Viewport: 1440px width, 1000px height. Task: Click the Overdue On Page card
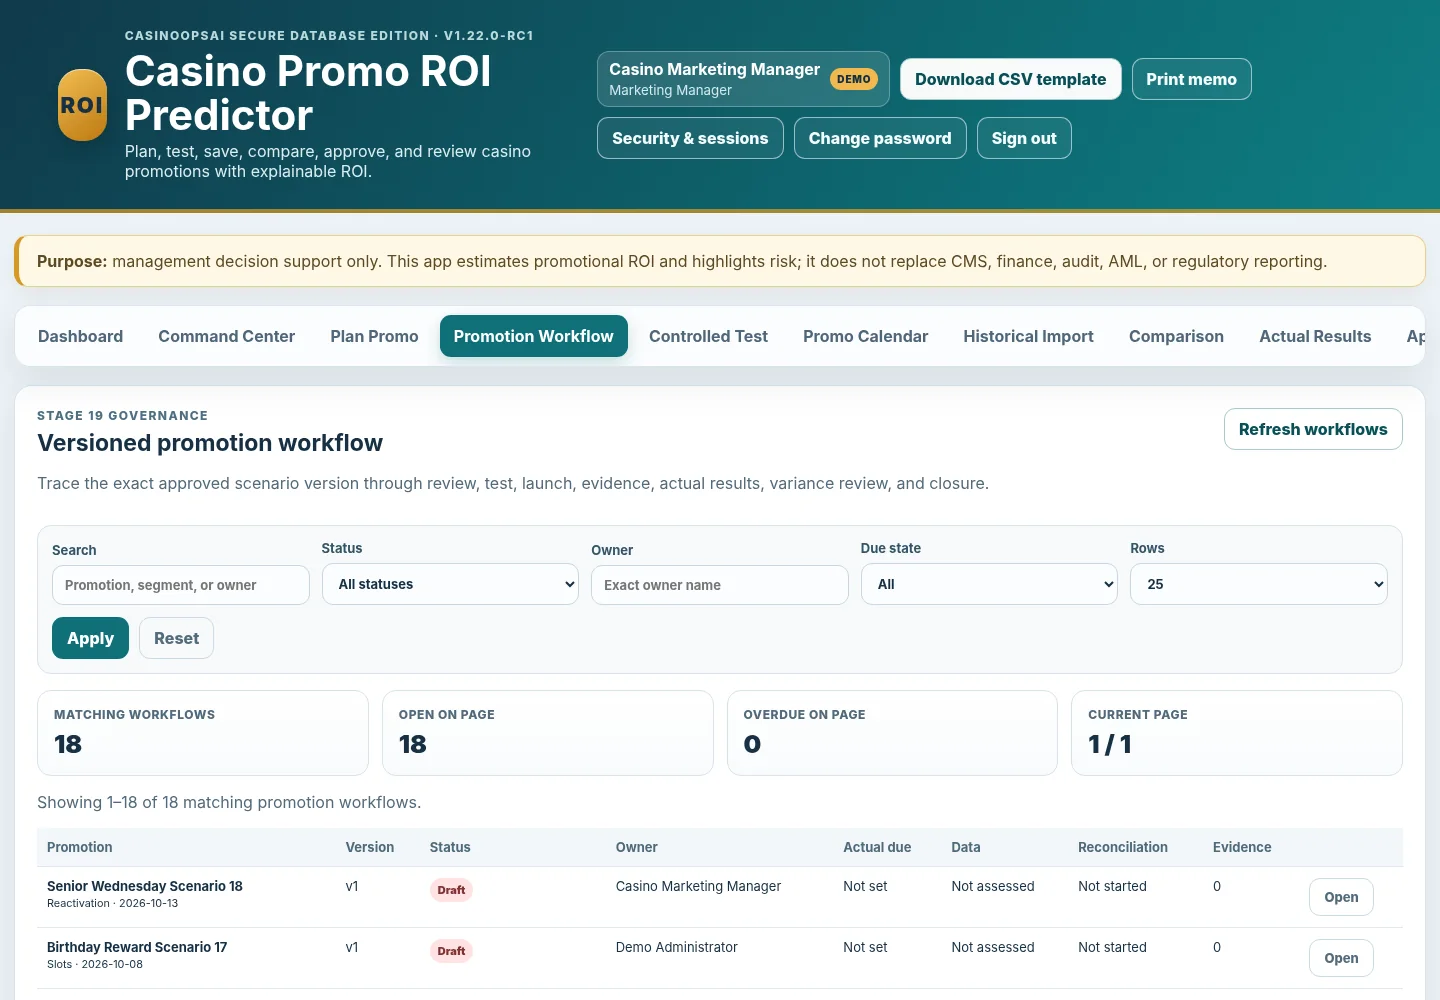pos(892,733)
